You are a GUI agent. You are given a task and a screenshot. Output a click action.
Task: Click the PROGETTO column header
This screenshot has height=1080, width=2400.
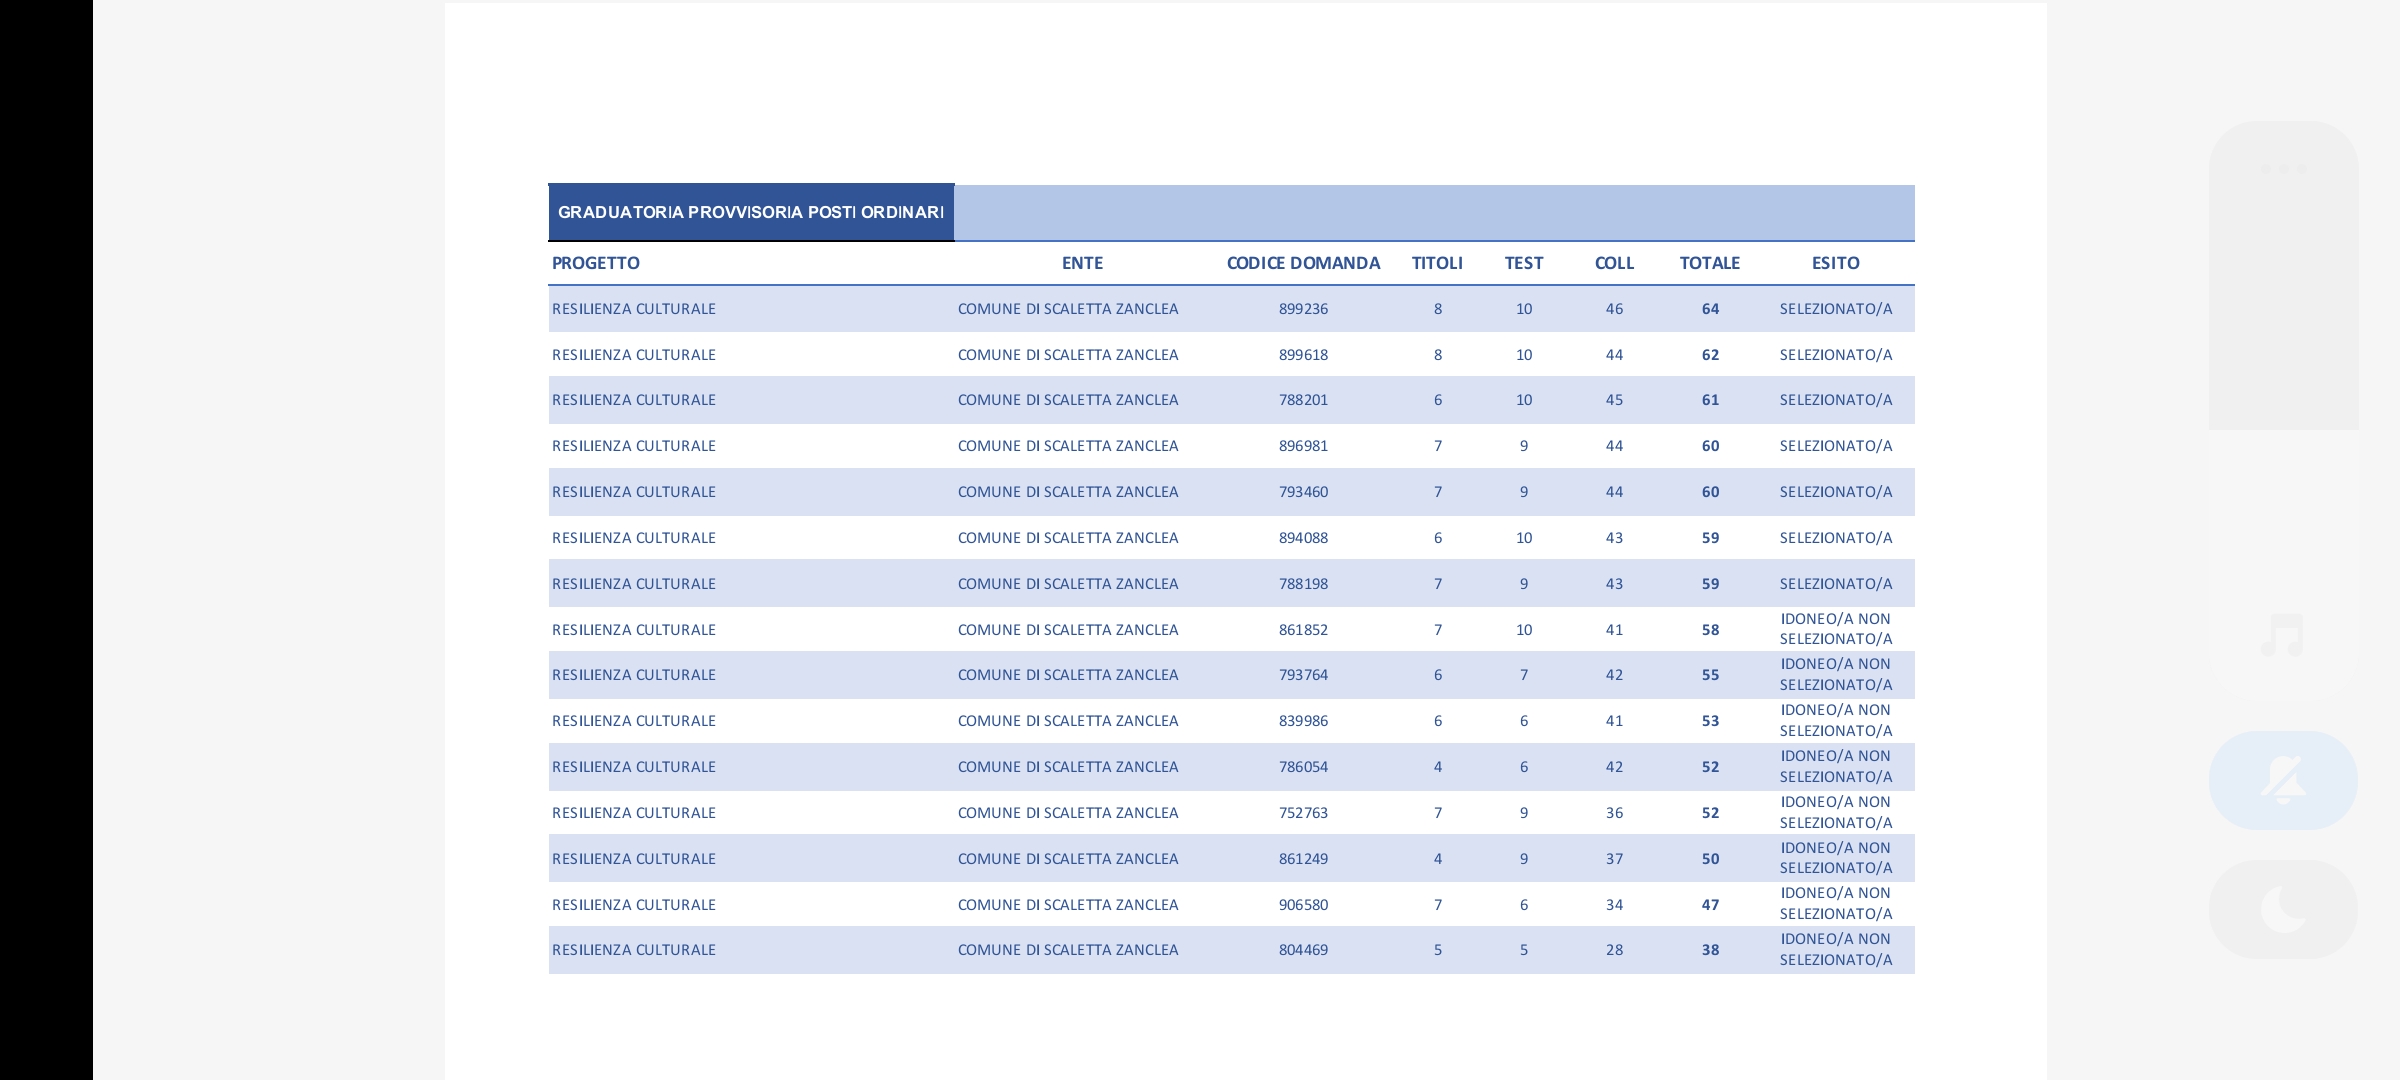tap(596, 263)
